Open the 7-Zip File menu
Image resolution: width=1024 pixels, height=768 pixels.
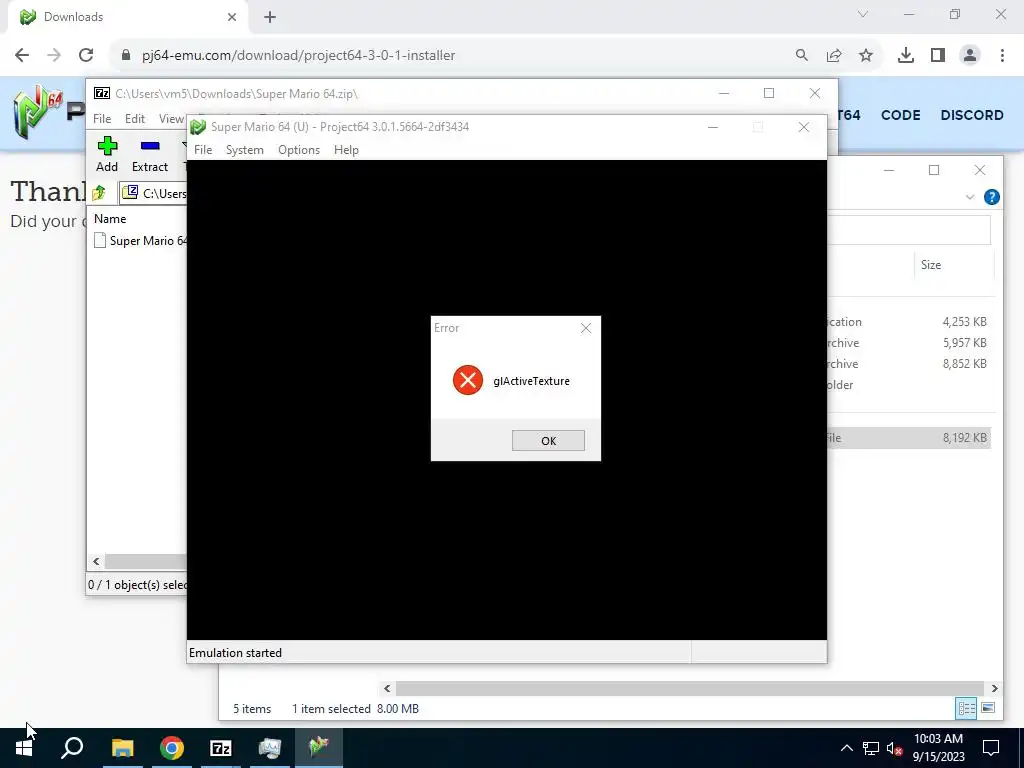point(102,118)
